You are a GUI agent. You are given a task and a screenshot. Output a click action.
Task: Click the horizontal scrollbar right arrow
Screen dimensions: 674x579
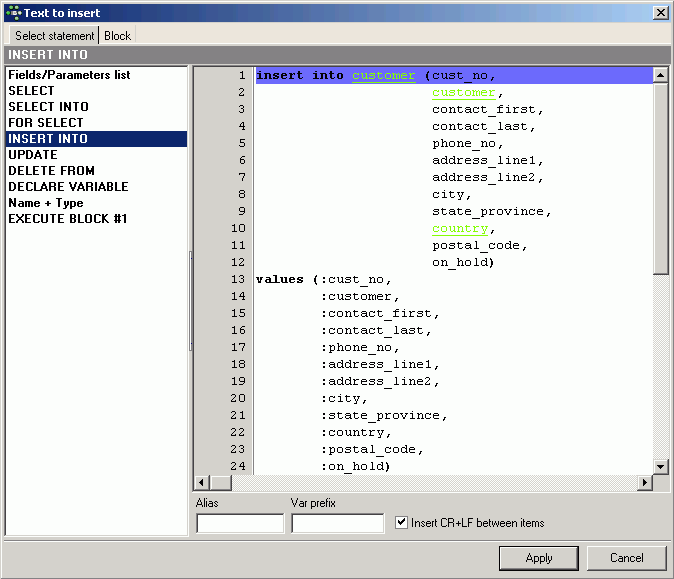point(645,483)
